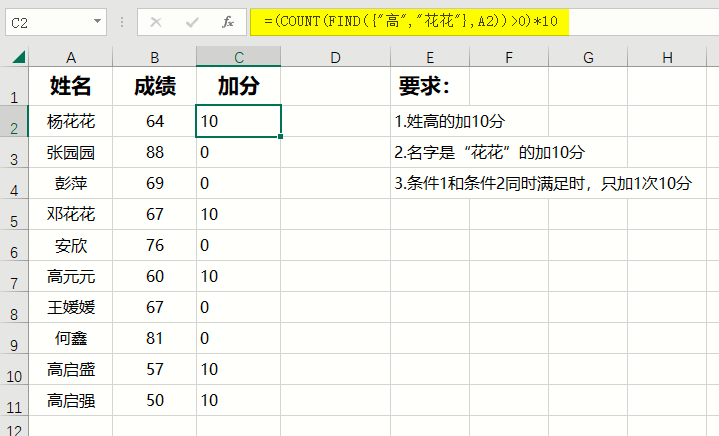Viewport: 719px width, 436px height.
Task: Click the text 1.姓高的加10分
Action: pyautogui.click(x=449, y=121)
